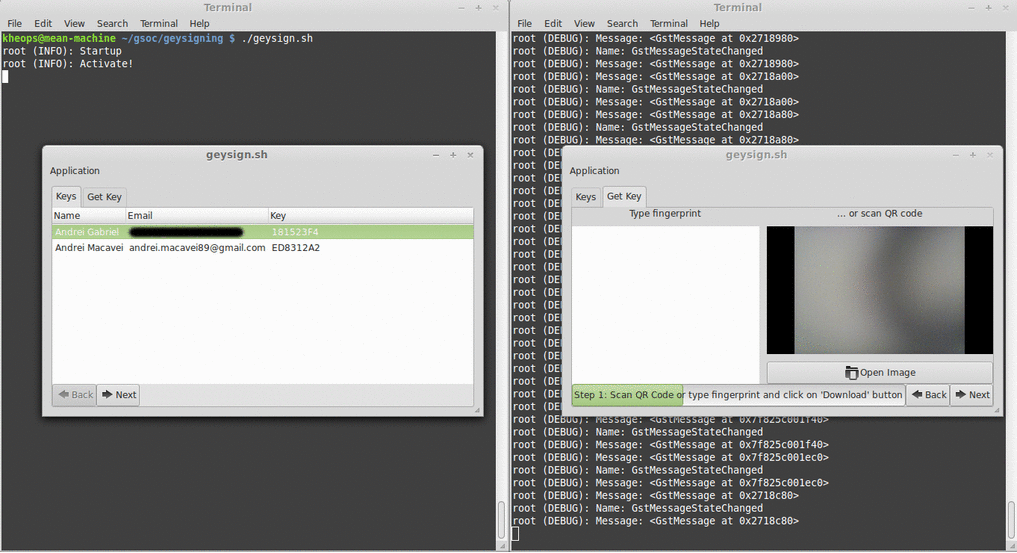Sort keys by Name column header
Image resolution: width=1017 pixels, height=553 pixels.
coord(88,216)
